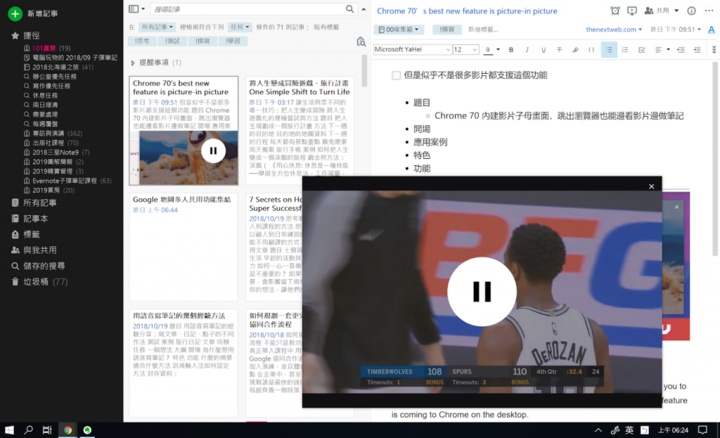Expand more toolbar options with double chevron
This screenshot has height=438, width=720.
click(x=714, y=50)
